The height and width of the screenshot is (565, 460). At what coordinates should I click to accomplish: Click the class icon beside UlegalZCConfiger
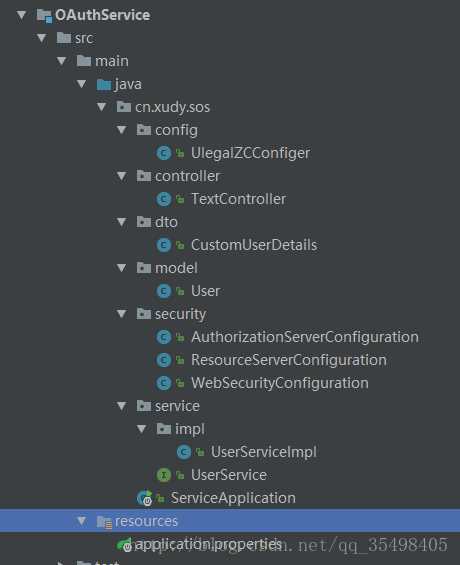coord(164,153)
